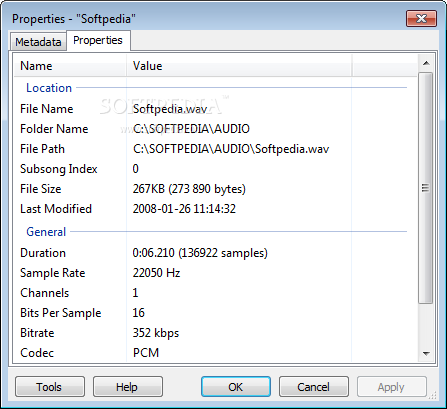Click the greyed-out Apply button
Image resolution: width=447 pixels, height=409 pixels.
[392, 387]
